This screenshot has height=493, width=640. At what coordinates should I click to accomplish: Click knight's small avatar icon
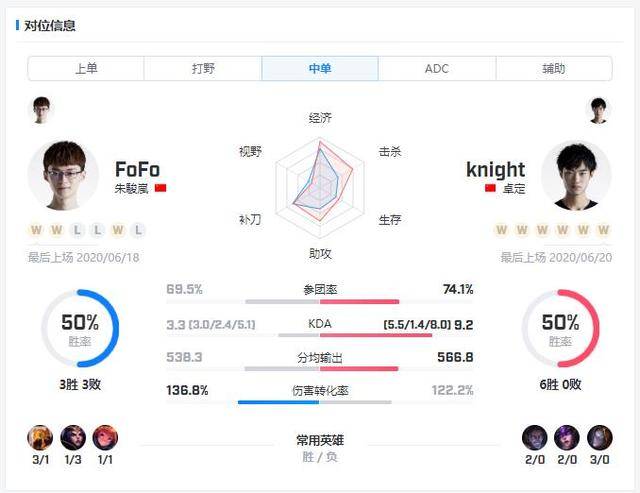pos(598,109)
